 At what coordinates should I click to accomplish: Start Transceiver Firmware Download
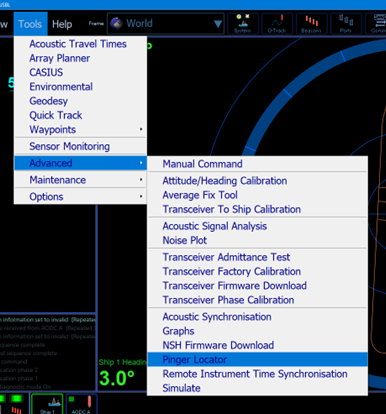(x=257, y=286)
